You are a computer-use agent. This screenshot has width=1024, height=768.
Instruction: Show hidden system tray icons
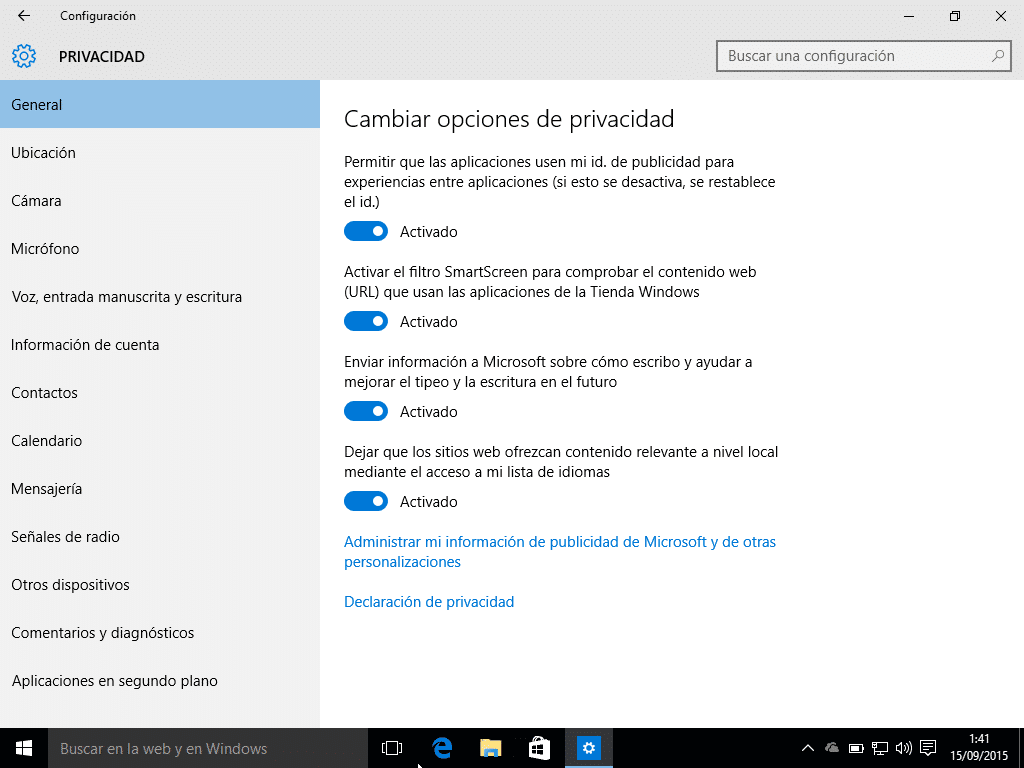point(808,748)
